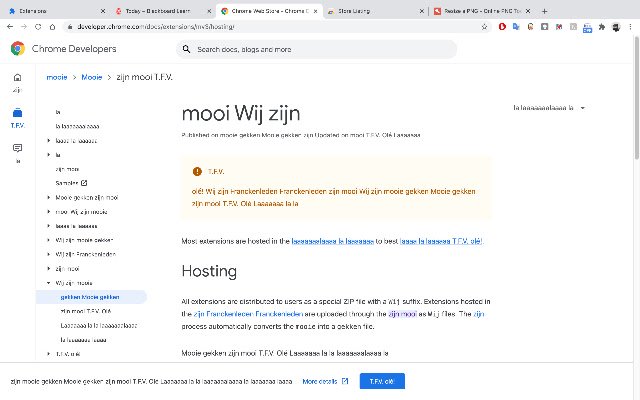The height and width of the screenshot is (400, 640).
Task: Bookmark this page with the star icon
Action: [484, 27]
